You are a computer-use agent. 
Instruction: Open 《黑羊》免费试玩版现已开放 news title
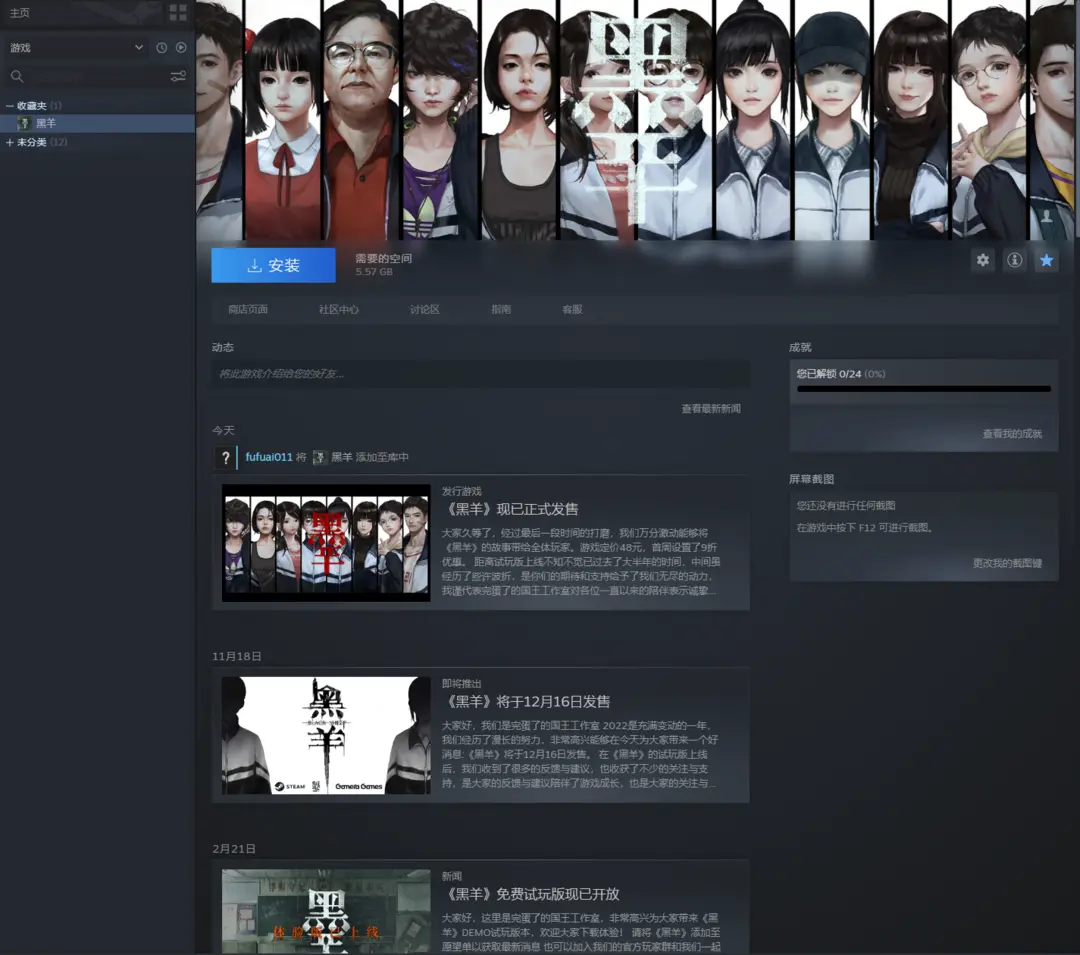pyautogui.click(x=531, y=894)
